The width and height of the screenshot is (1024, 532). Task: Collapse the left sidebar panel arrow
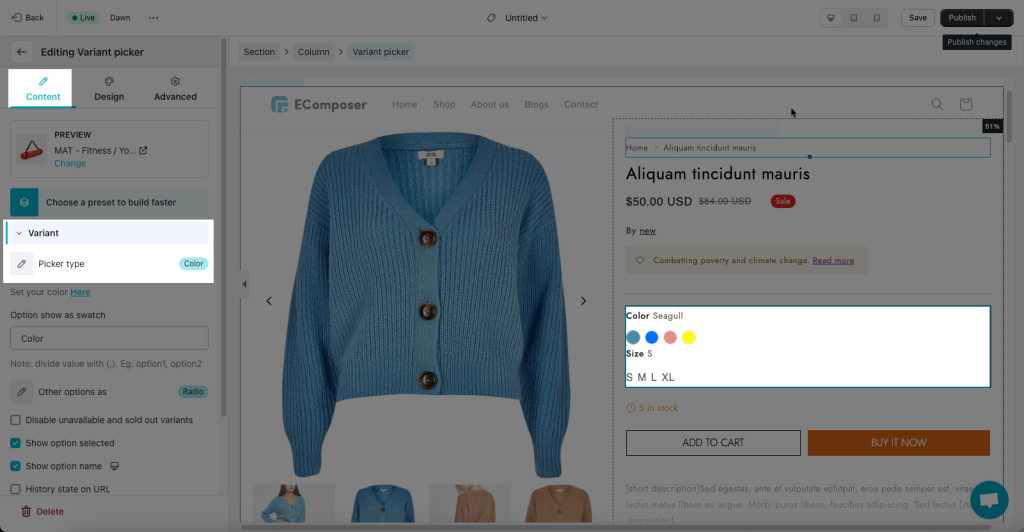(x=244, y=284)
